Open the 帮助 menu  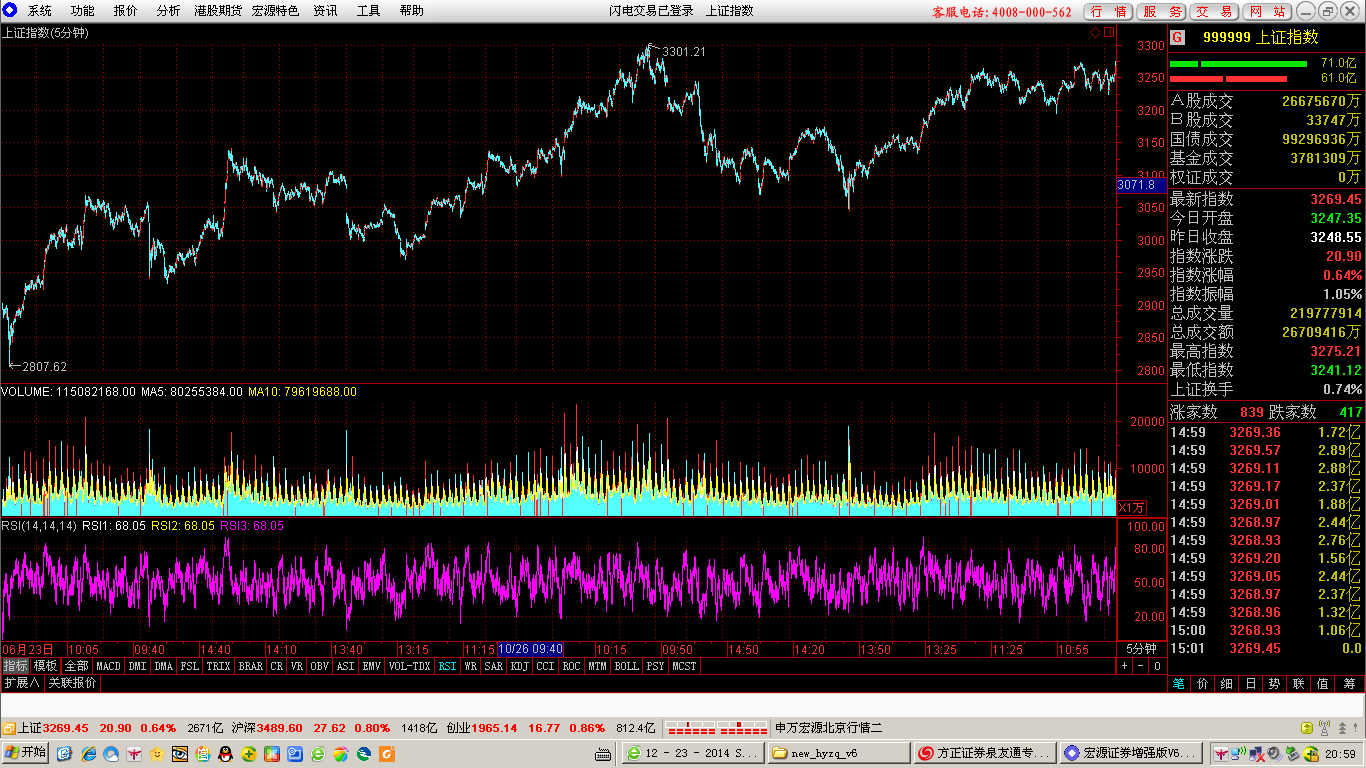click(411, 11)
